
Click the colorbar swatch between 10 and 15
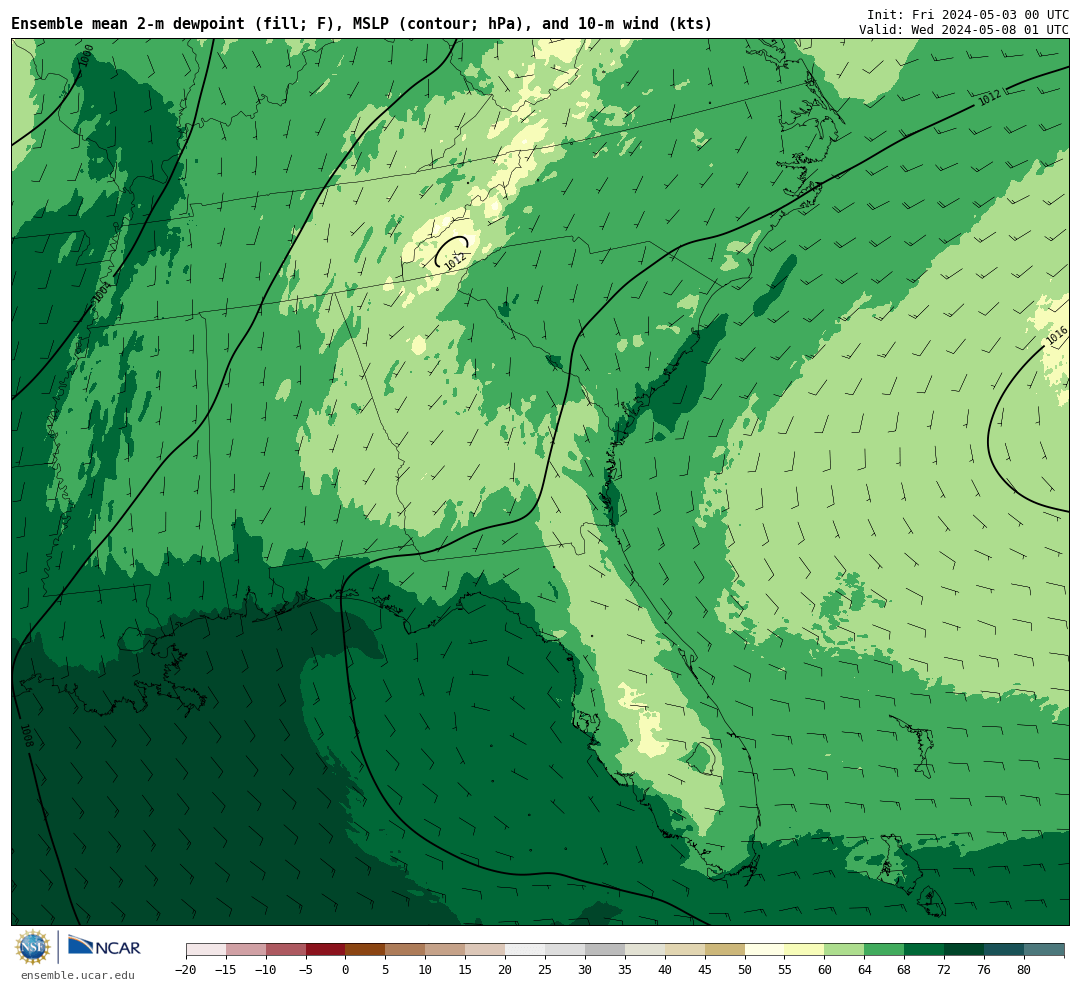(446, 950)
